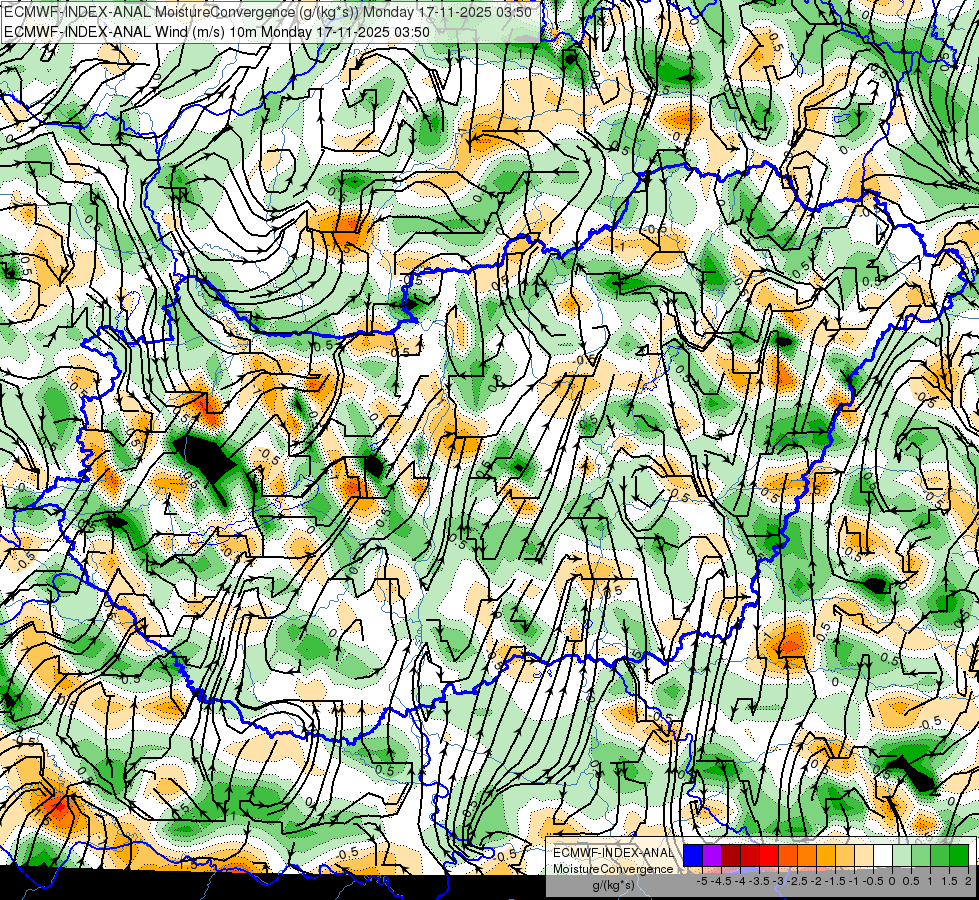The image size is (979, 900).
Task: Click the legend tick value -2
Action: coord(816,881)
